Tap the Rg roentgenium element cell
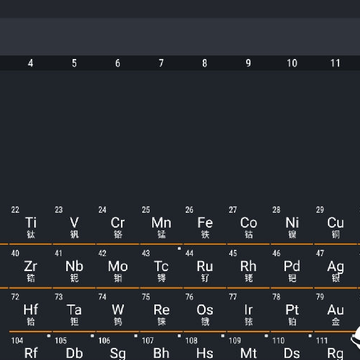 coord(335,347)
